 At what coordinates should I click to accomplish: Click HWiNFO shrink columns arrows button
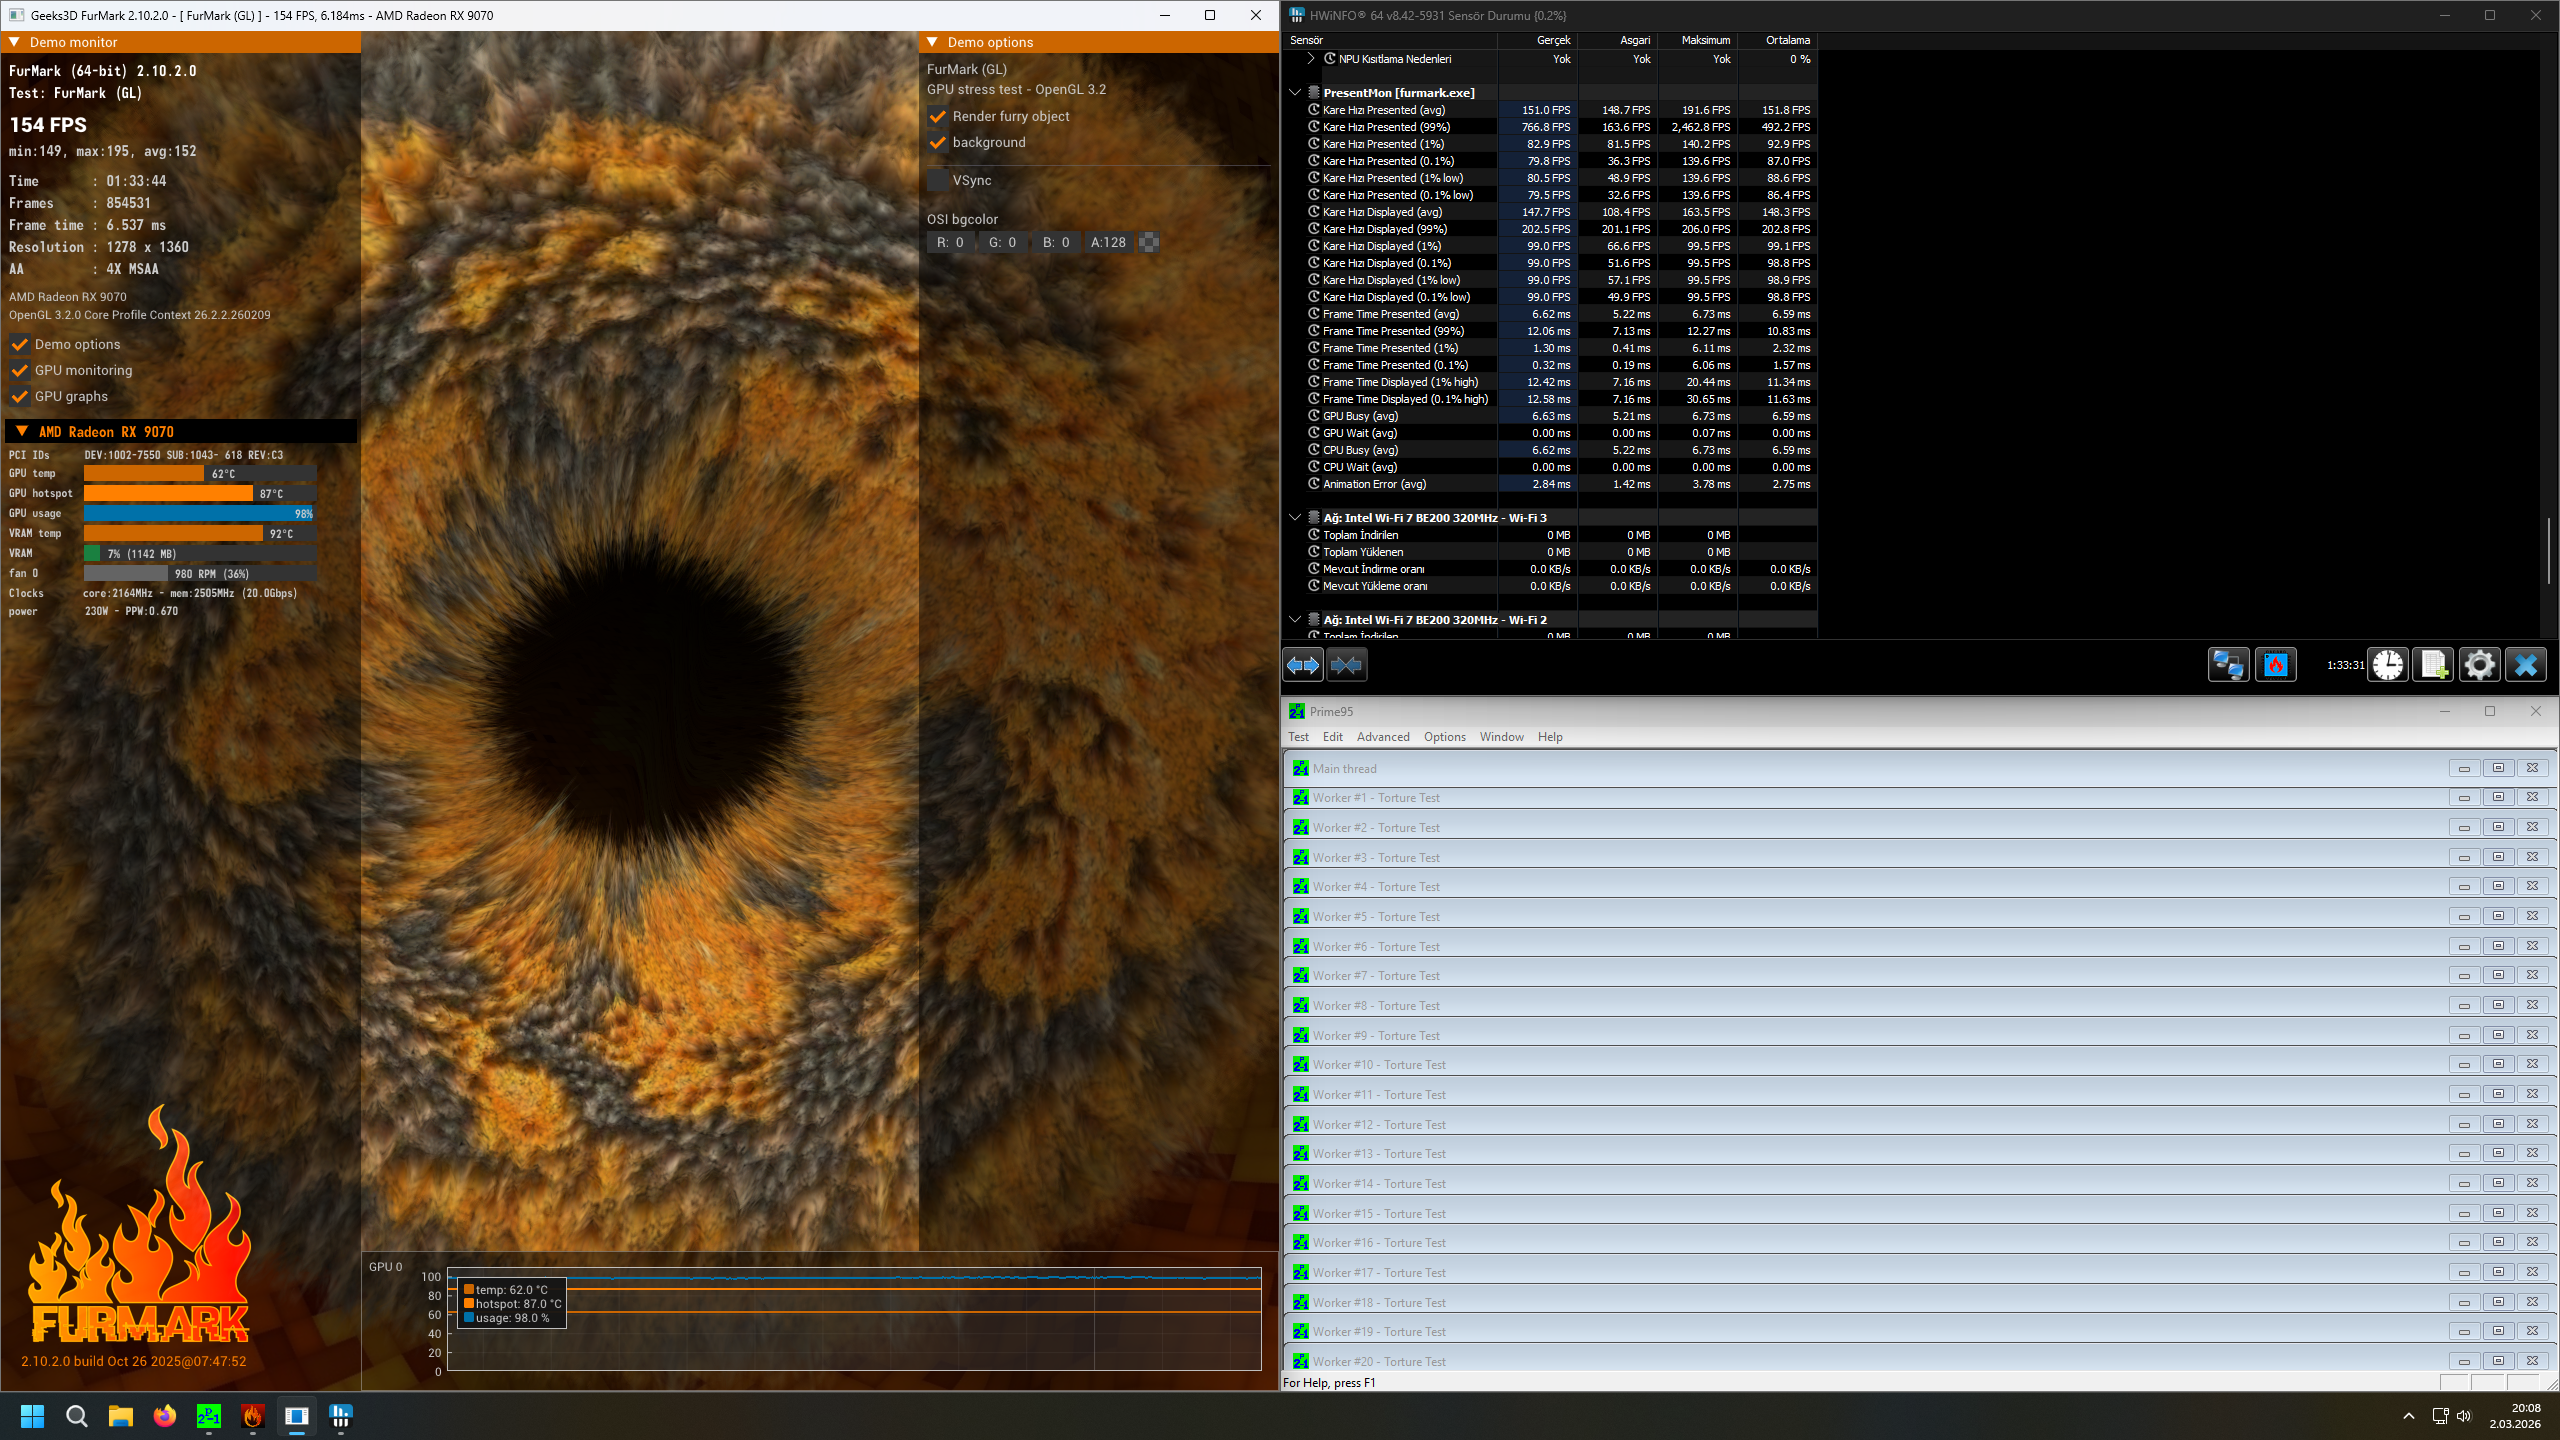[x=1346, y=665]
